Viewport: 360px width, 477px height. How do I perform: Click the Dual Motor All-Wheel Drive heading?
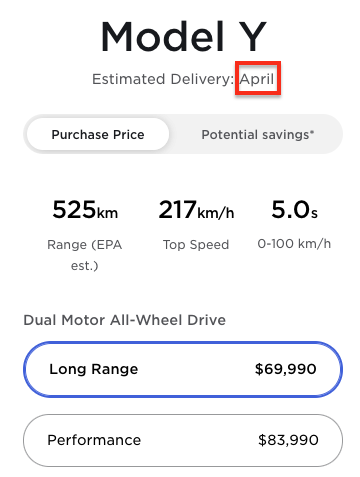coord(125,320)
